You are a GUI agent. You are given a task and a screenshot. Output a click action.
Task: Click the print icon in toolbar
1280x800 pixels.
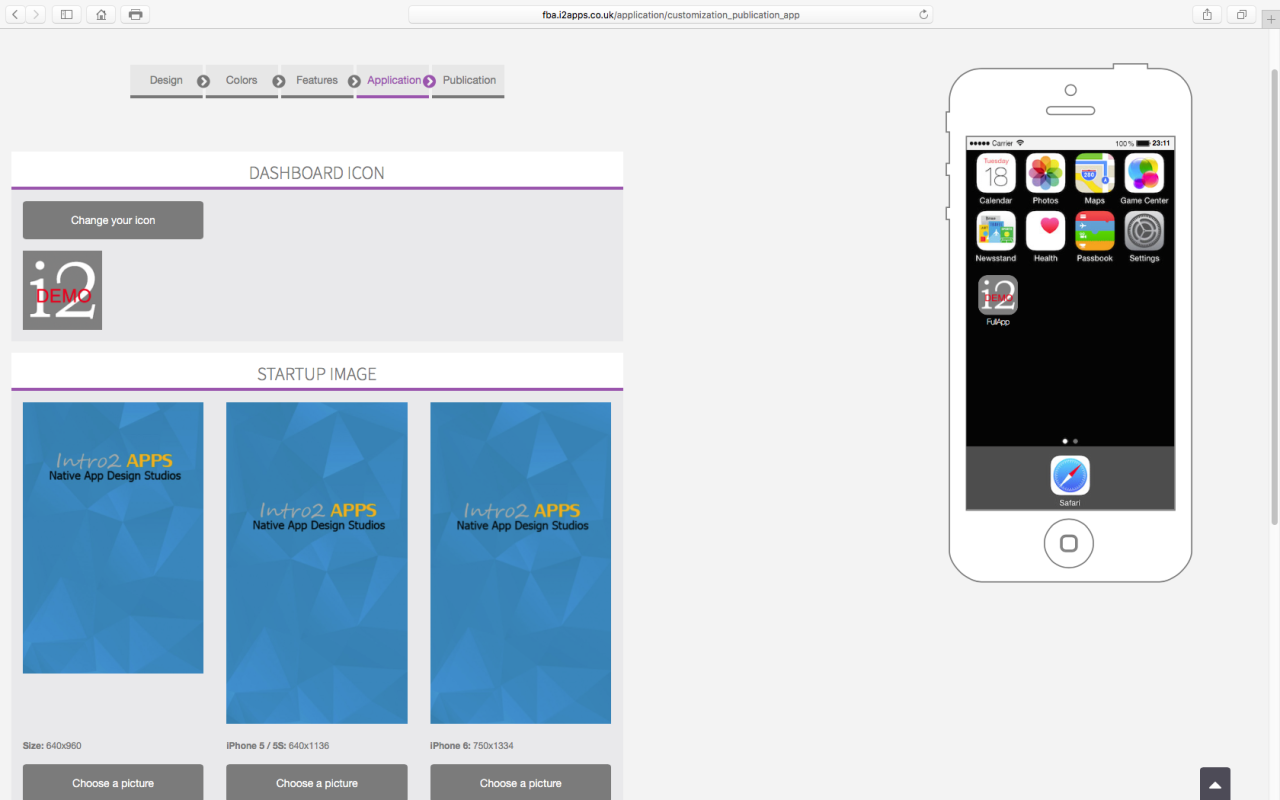[135, 14]
